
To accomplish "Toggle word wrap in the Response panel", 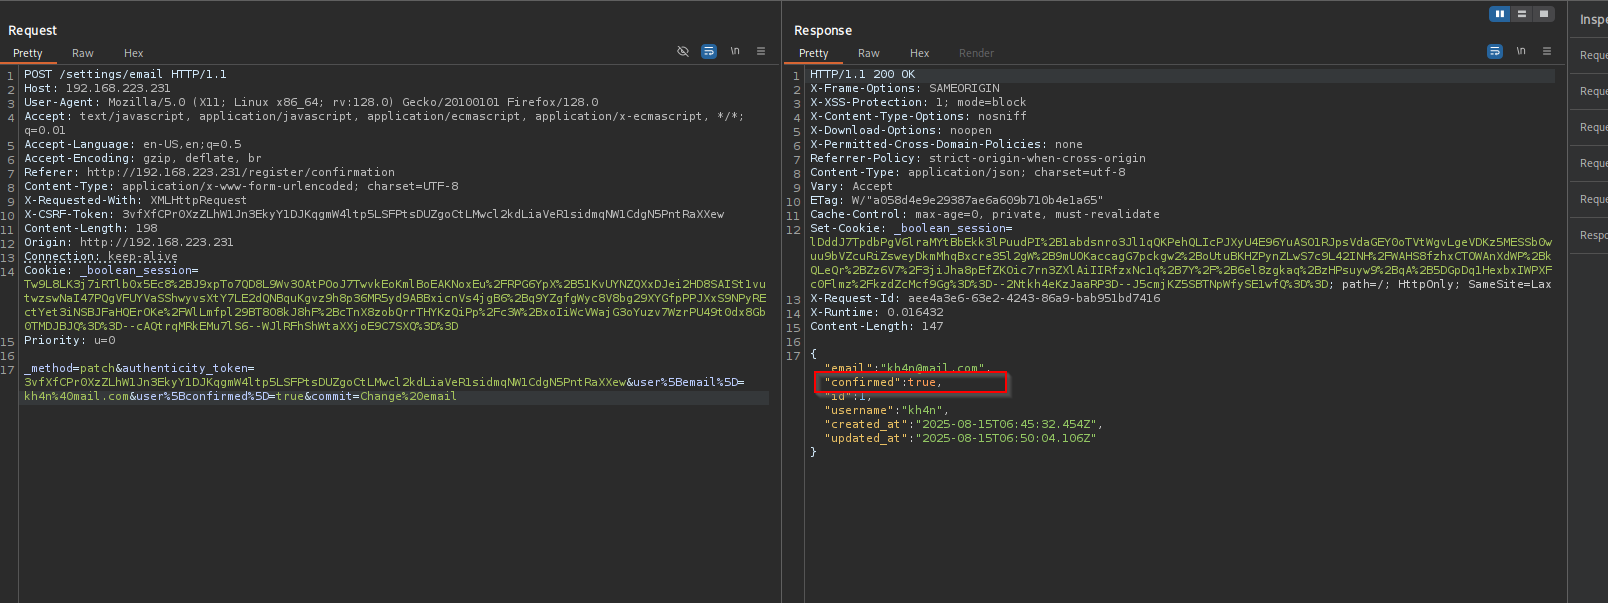I will tap(1495, 51).
